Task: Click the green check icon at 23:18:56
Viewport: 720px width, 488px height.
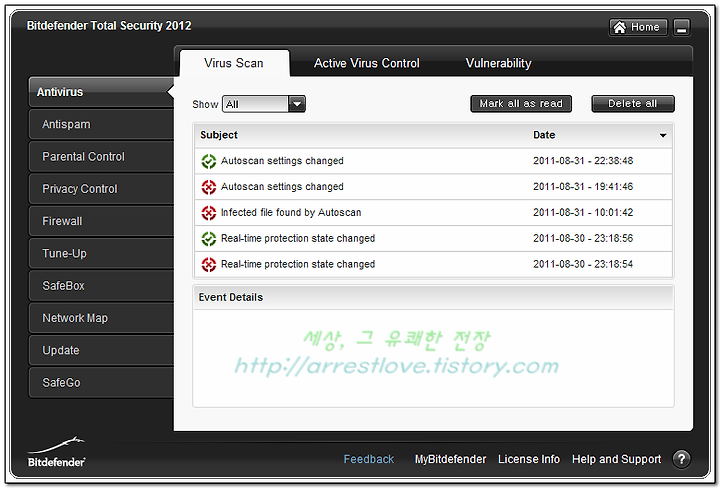Action: pos(208,239)
